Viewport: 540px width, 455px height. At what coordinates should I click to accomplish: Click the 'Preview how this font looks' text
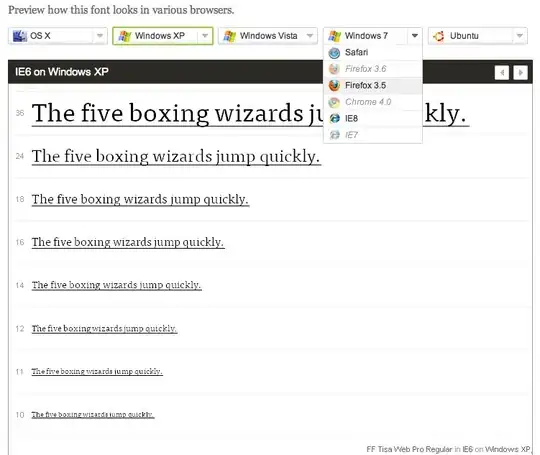[x=121, y=10]
